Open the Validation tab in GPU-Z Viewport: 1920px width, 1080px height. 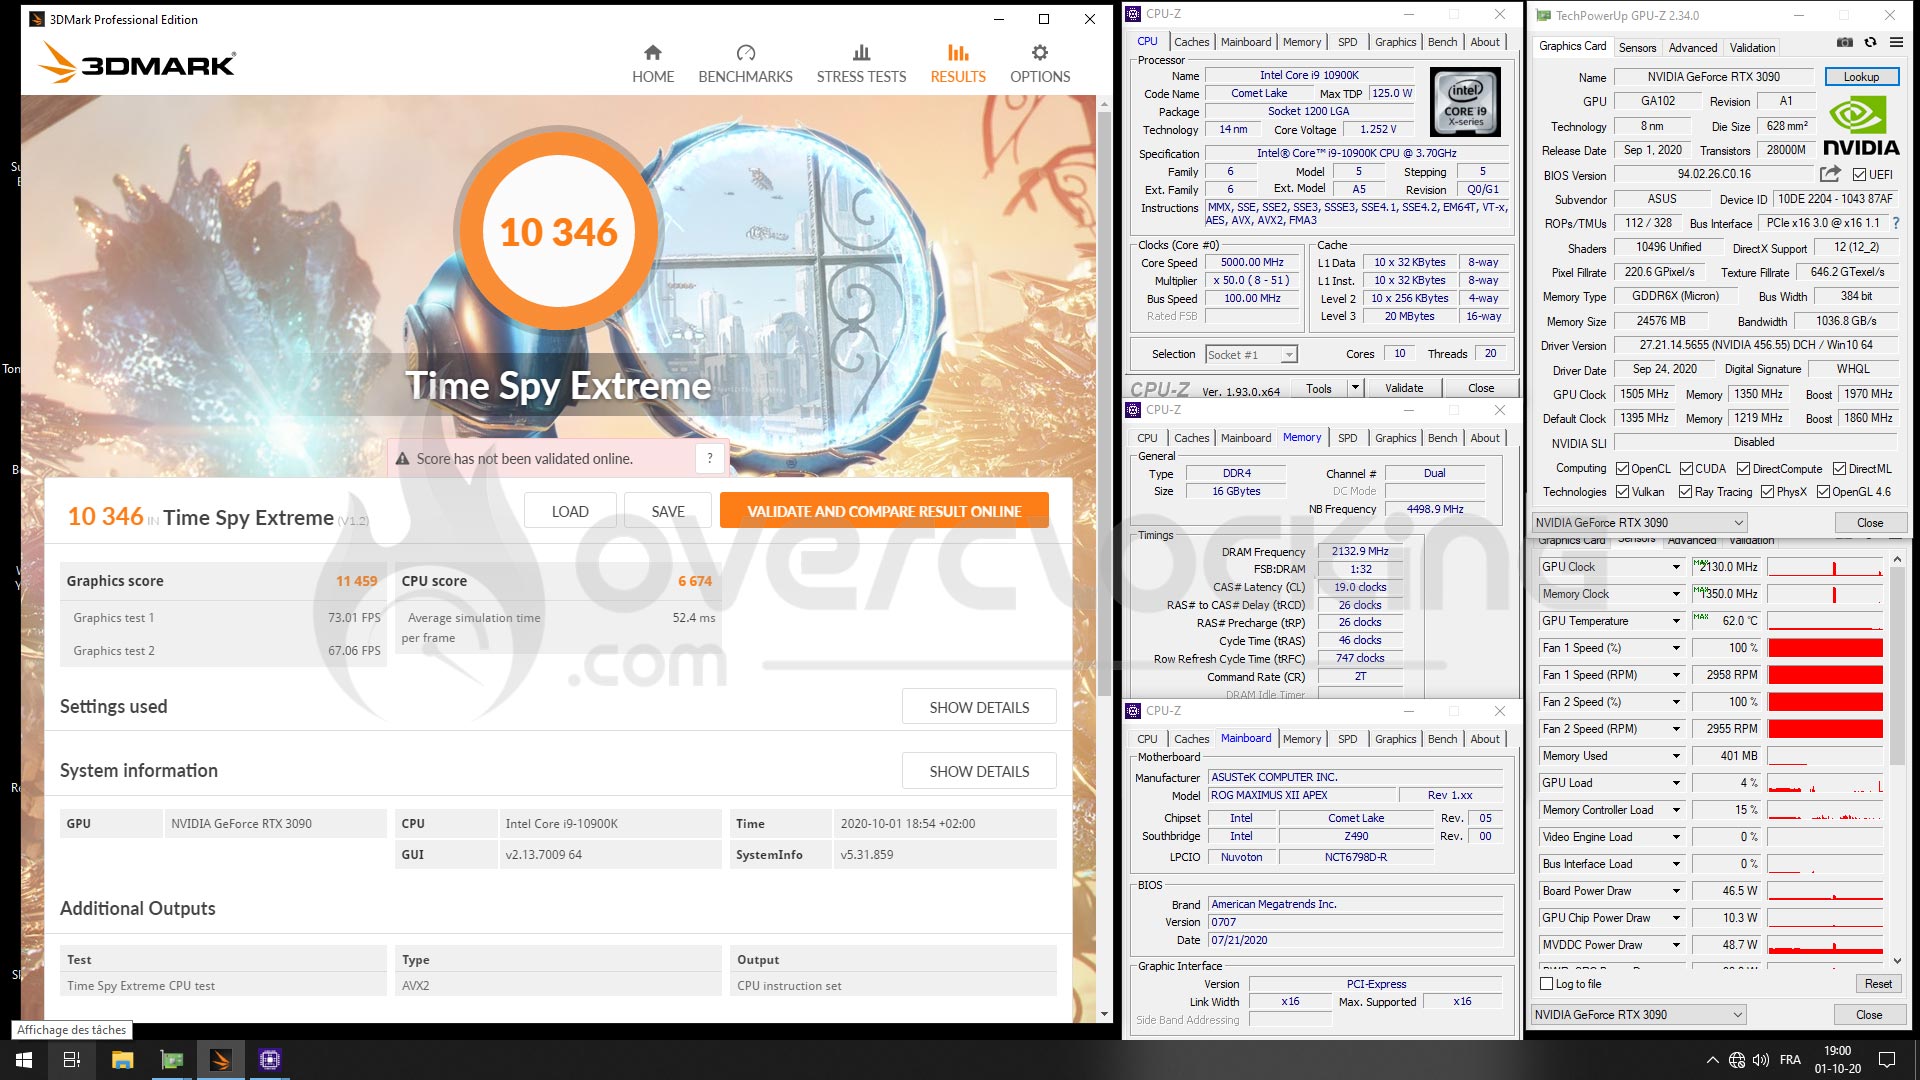(1752, 47)
